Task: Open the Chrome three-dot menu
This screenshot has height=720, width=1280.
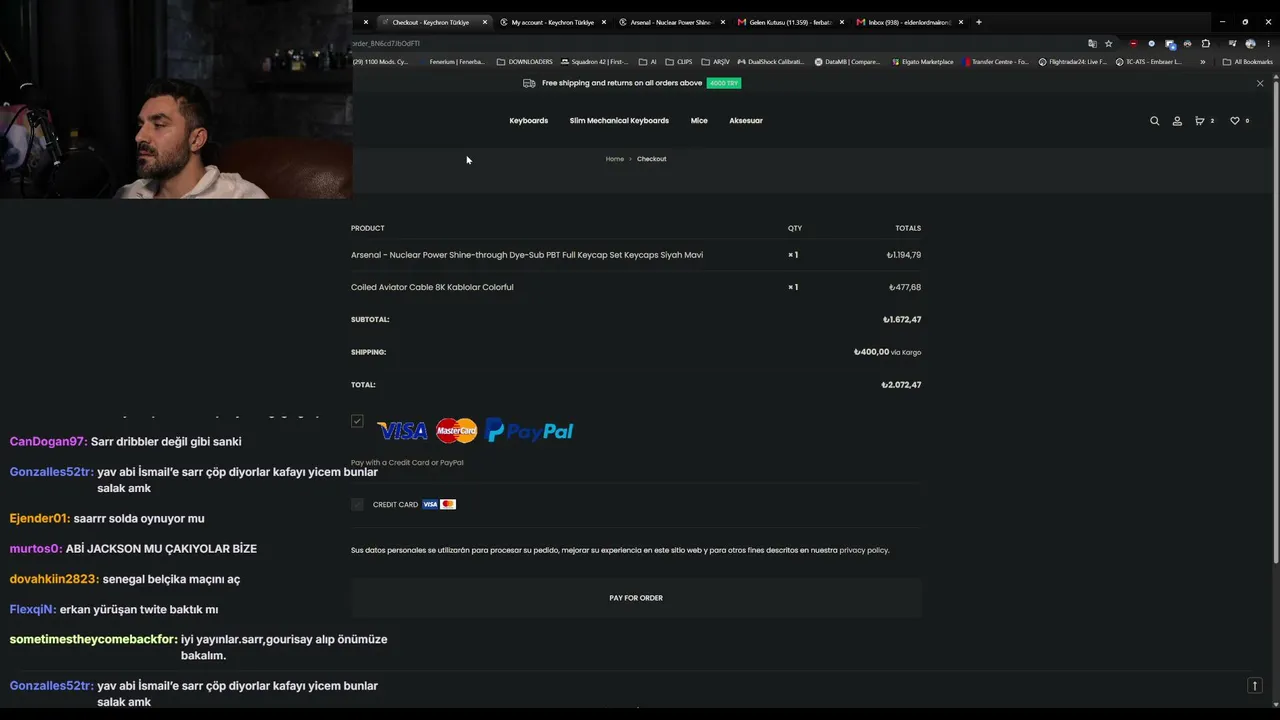Action: (x=1268, y=44)
